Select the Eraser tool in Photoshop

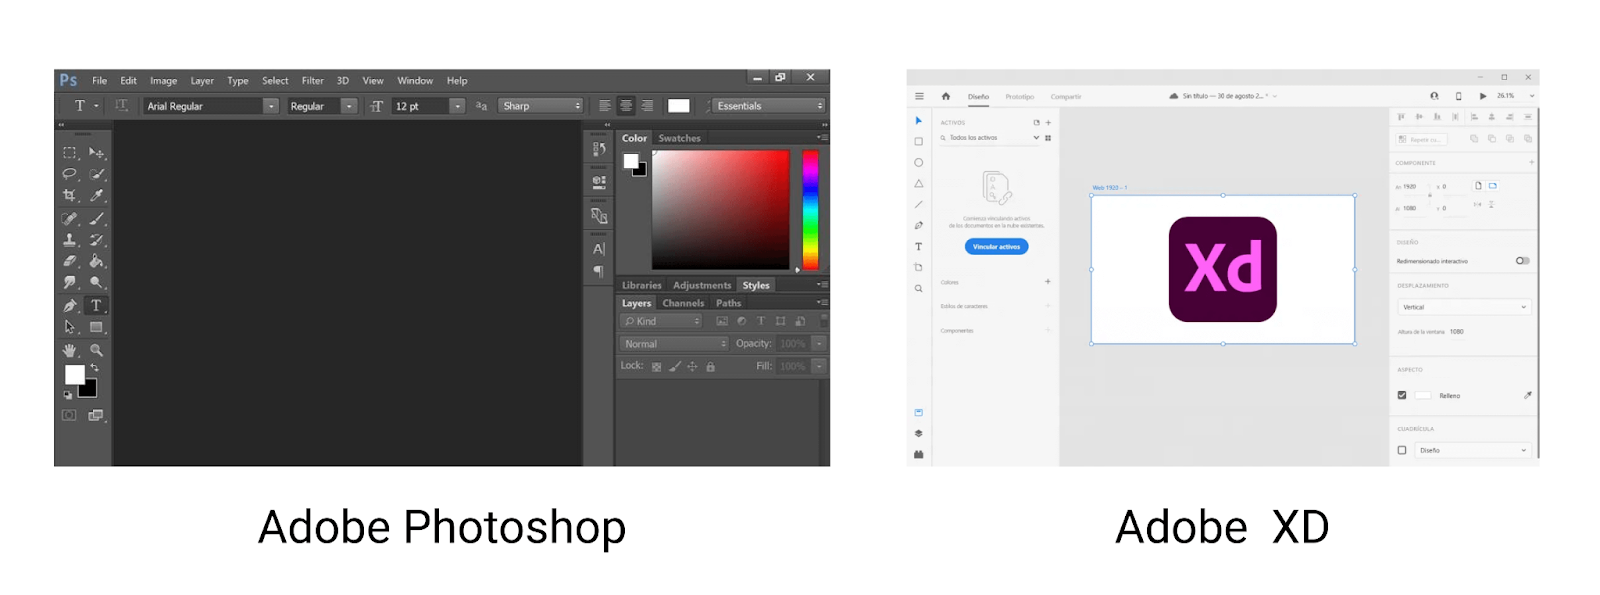pyautogui.click(x=70, y=261)
